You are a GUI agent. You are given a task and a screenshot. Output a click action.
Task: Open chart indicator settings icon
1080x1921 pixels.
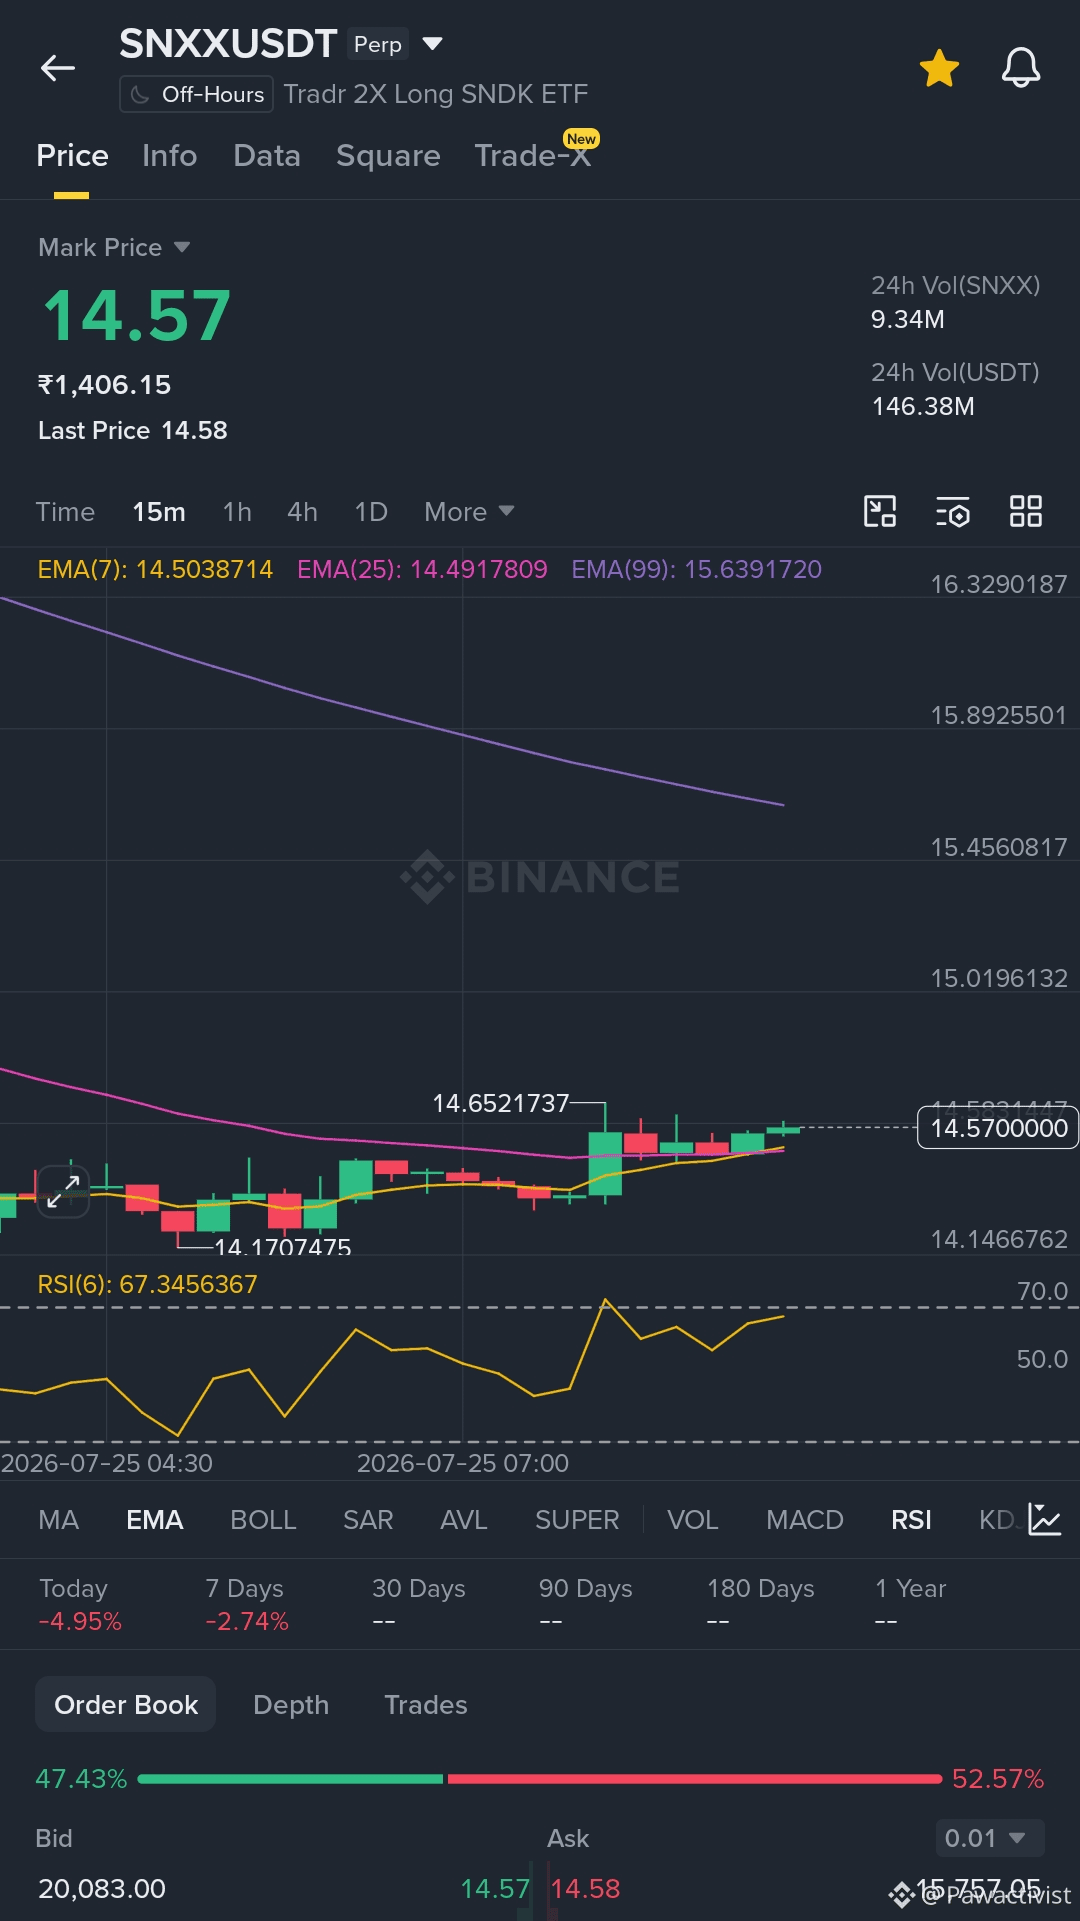[953, 511]
